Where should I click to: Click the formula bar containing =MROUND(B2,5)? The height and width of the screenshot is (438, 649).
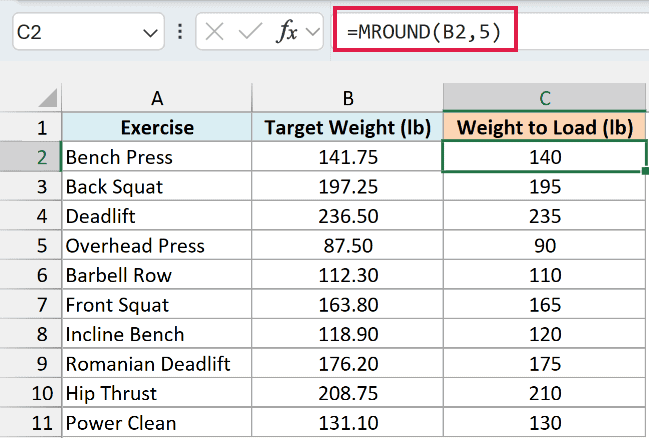pyautogui.click(x=491, y=31)
